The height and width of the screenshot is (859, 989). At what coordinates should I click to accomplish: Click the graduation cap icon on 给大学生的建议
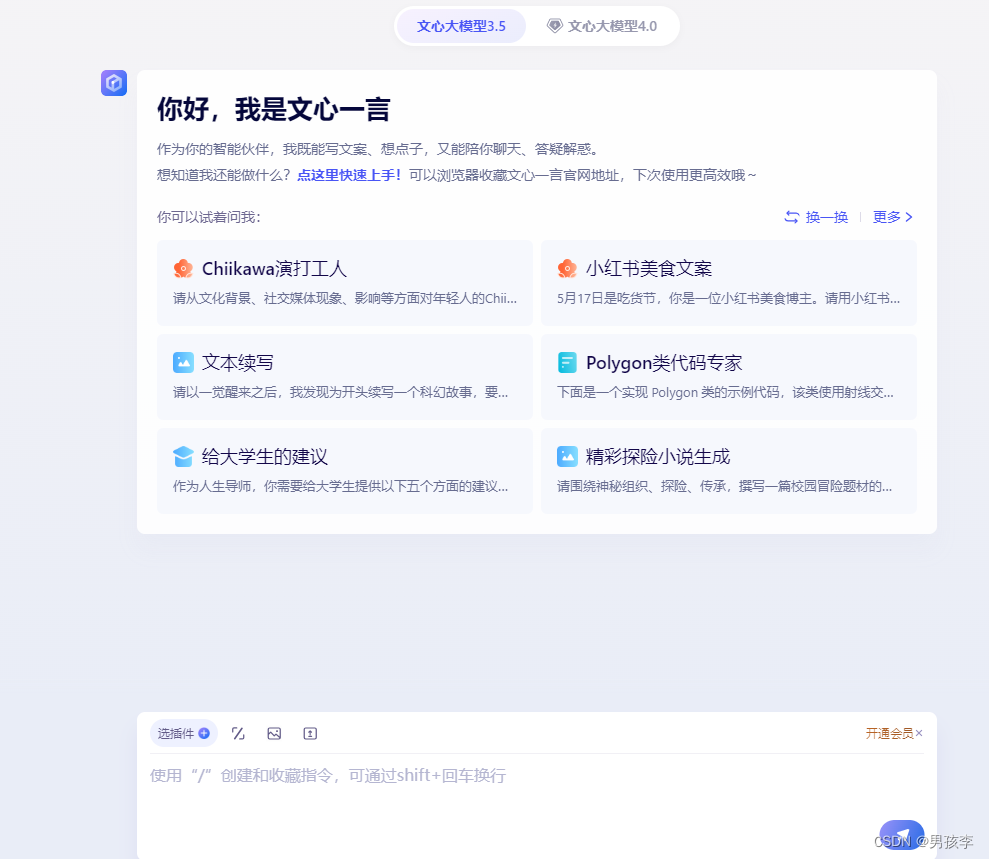[x=183, y=457]
